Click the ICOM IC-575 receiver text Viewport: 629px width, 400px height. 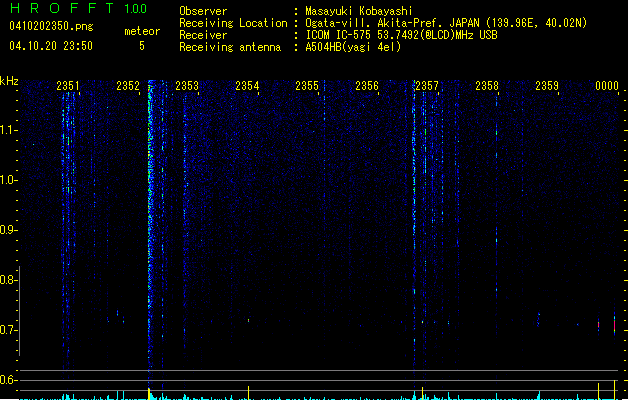point(401,35)
